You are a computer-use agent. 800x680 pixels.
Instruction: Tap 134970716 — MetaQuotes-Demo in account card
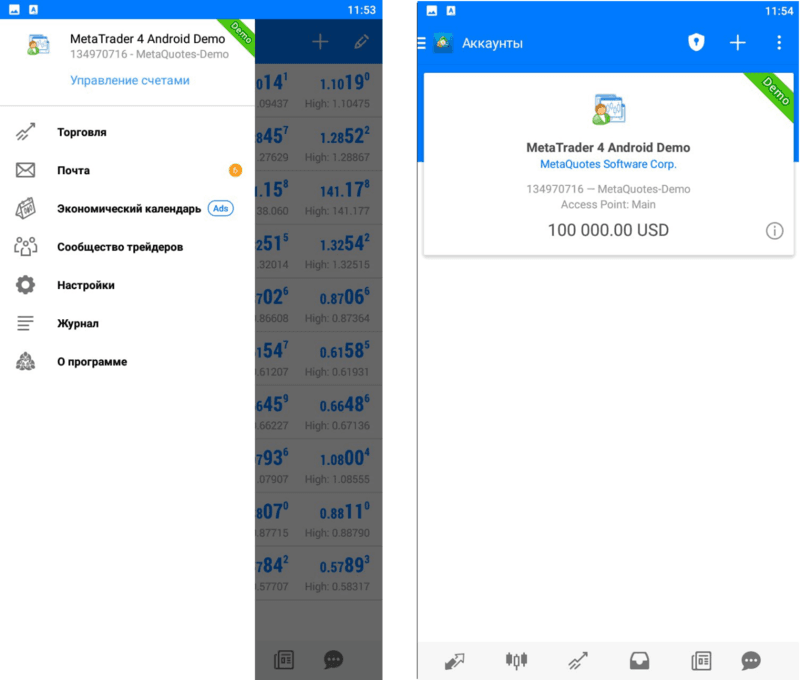coord(608,189)
